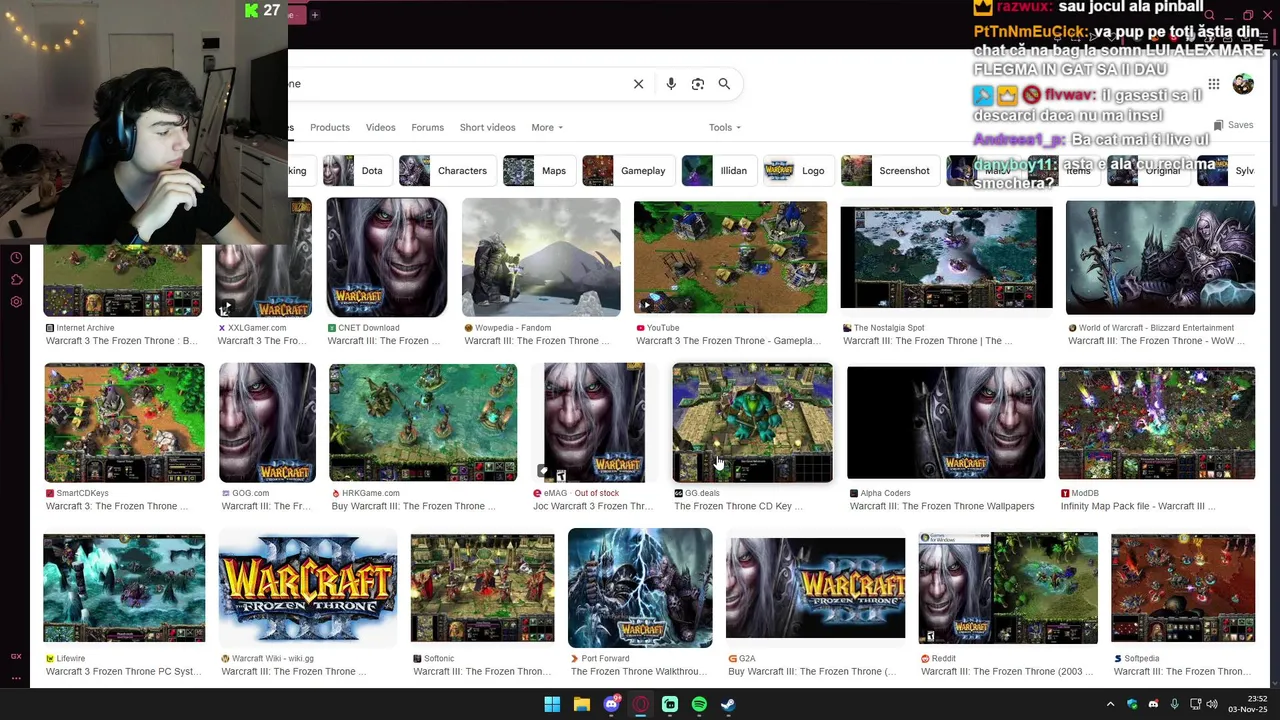Click the microphone tray icon

coord(1174,704)
